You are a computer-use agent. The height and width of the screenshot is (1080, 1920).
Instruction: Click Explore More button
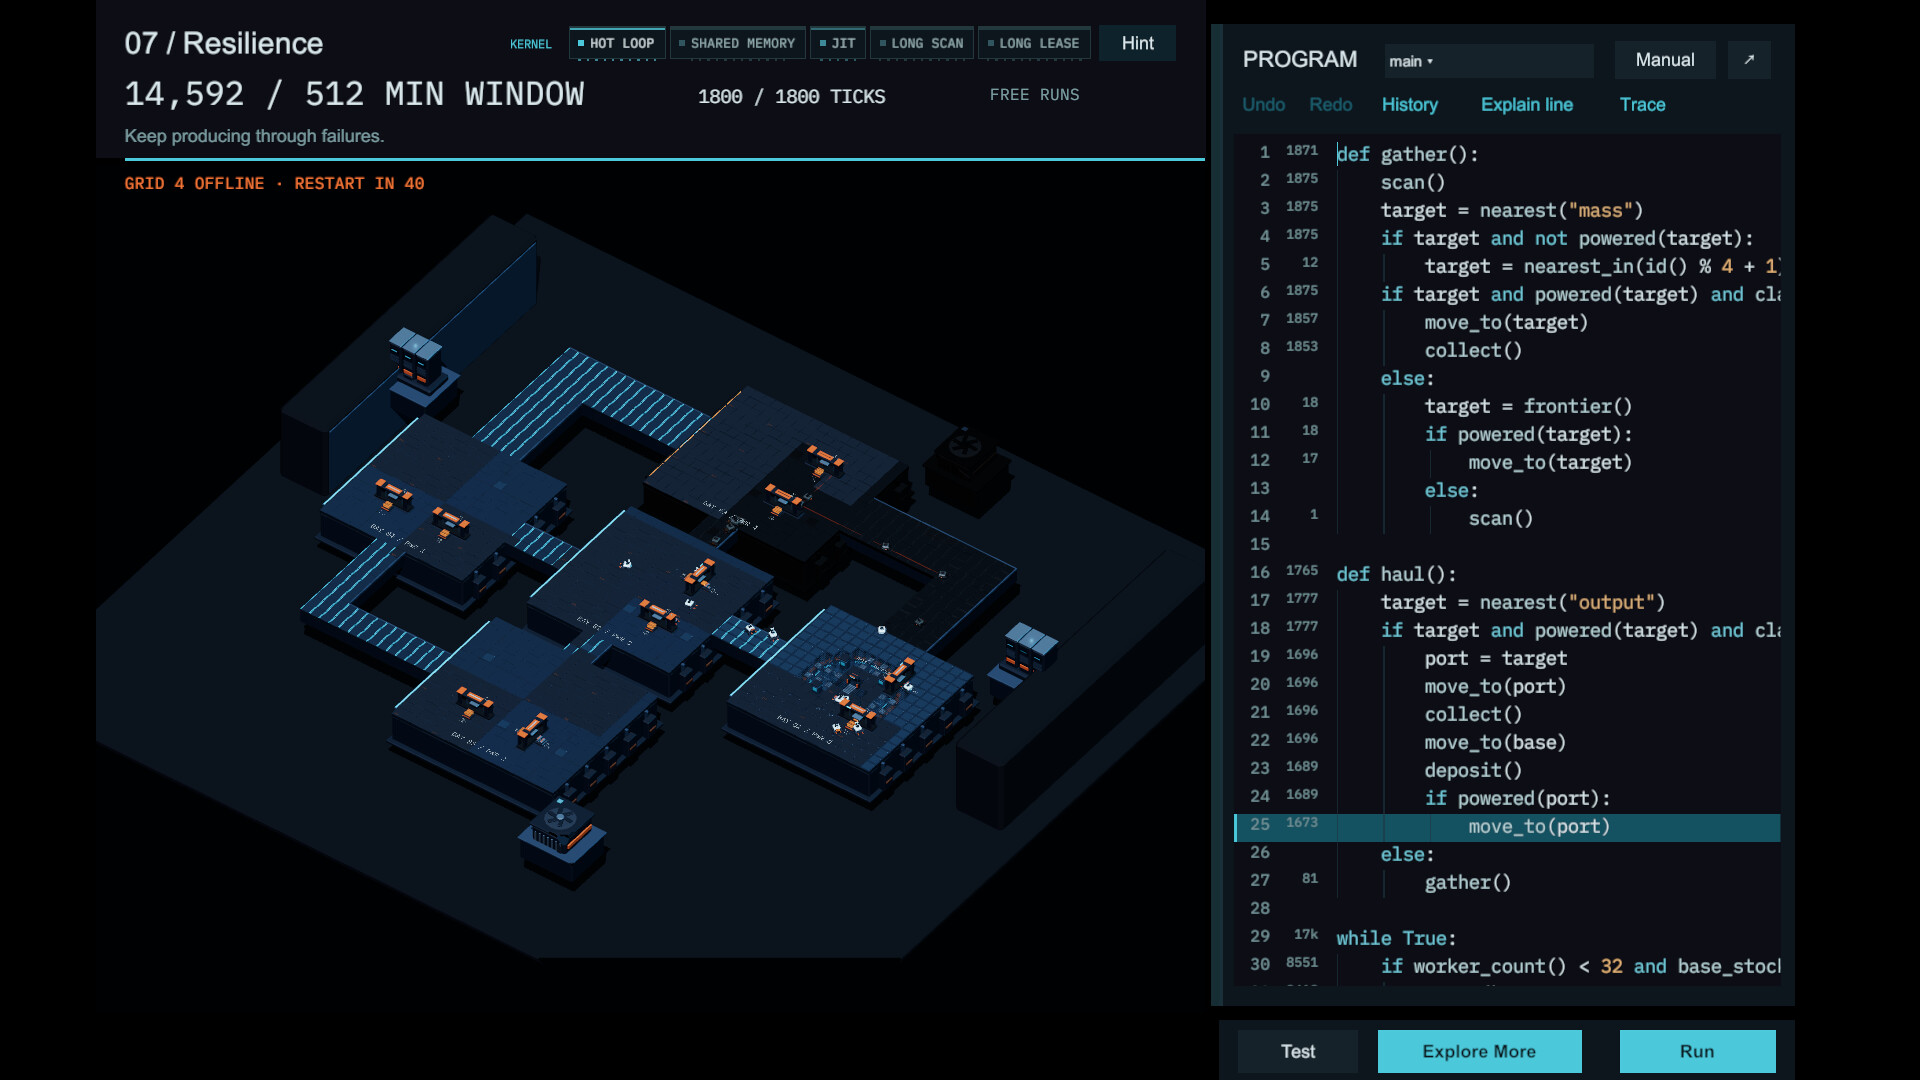[1479, 1051]
